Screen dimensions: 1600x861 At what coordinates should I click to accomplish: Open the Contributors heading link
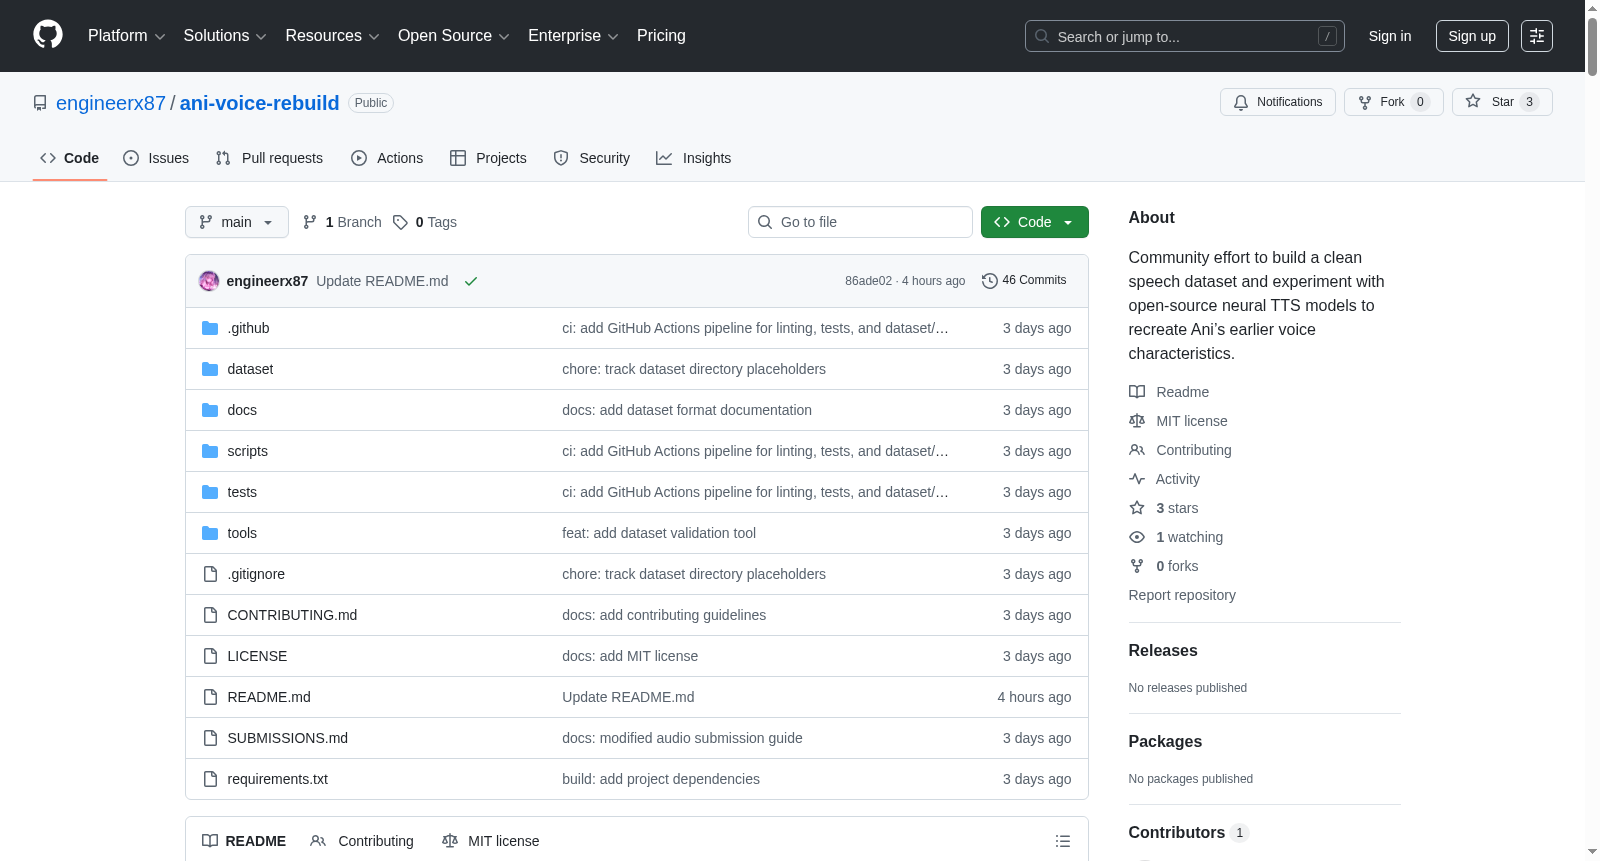1188,832
